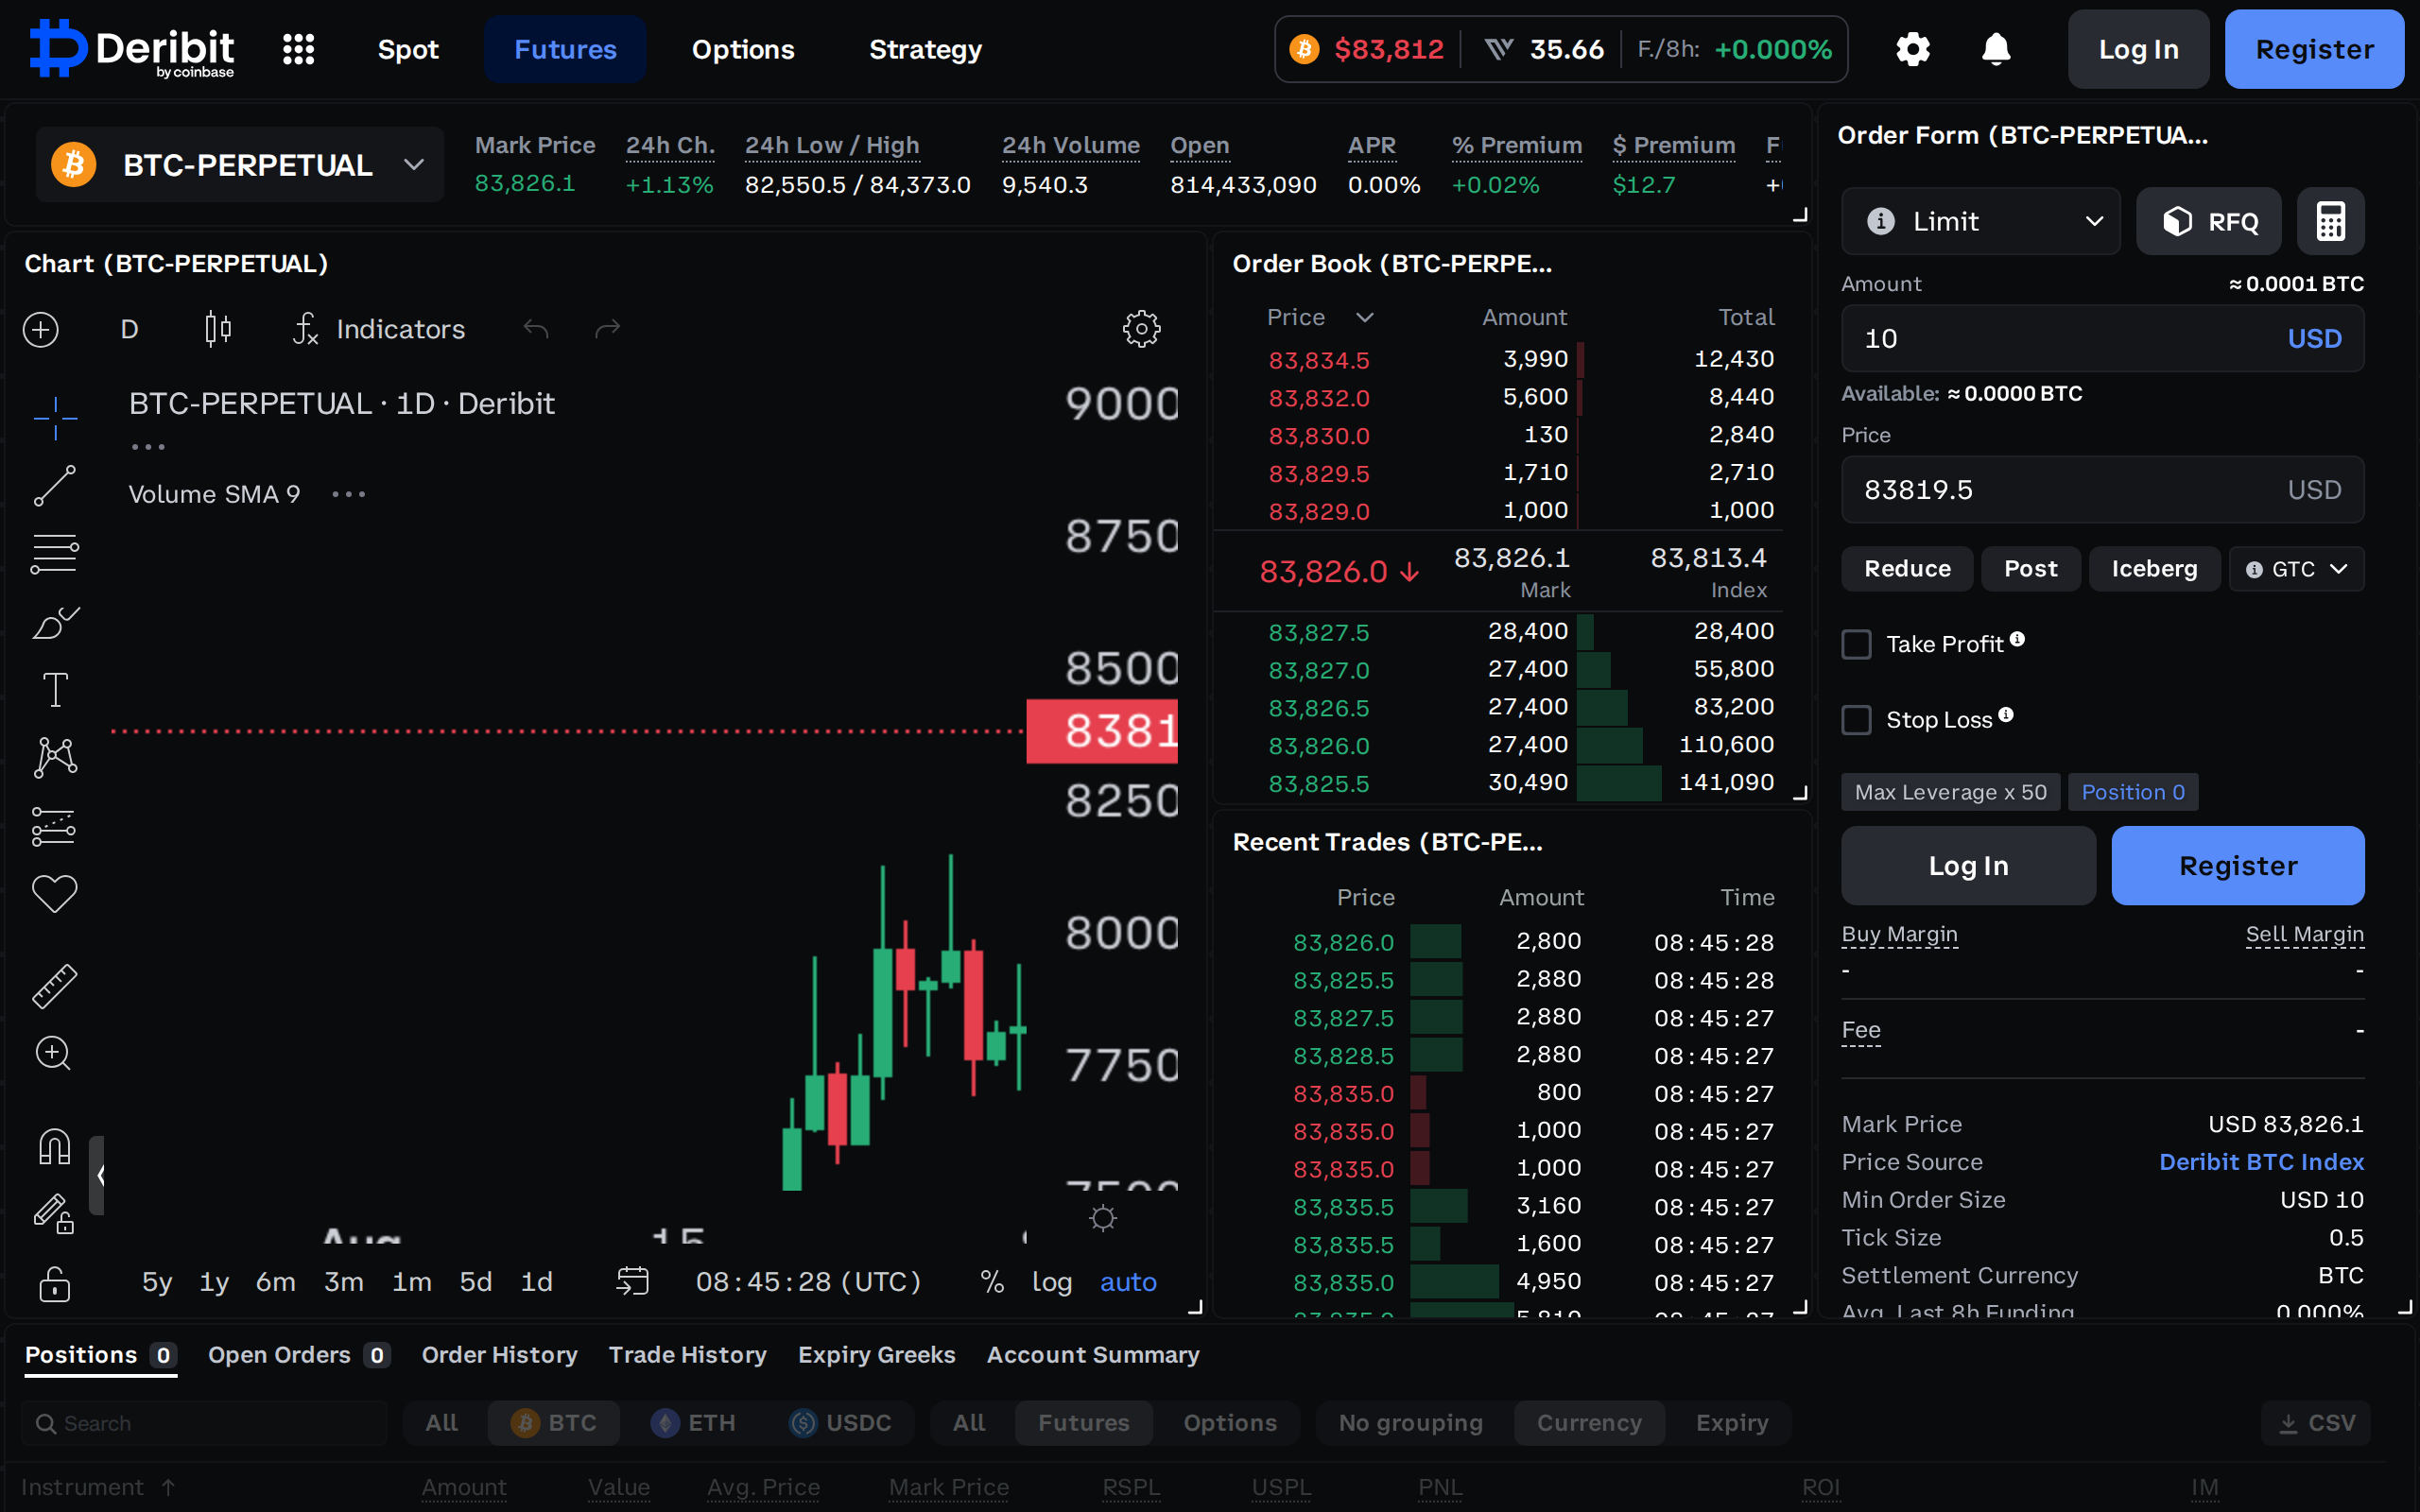Open notifications bell icon

pos(1996,49)
